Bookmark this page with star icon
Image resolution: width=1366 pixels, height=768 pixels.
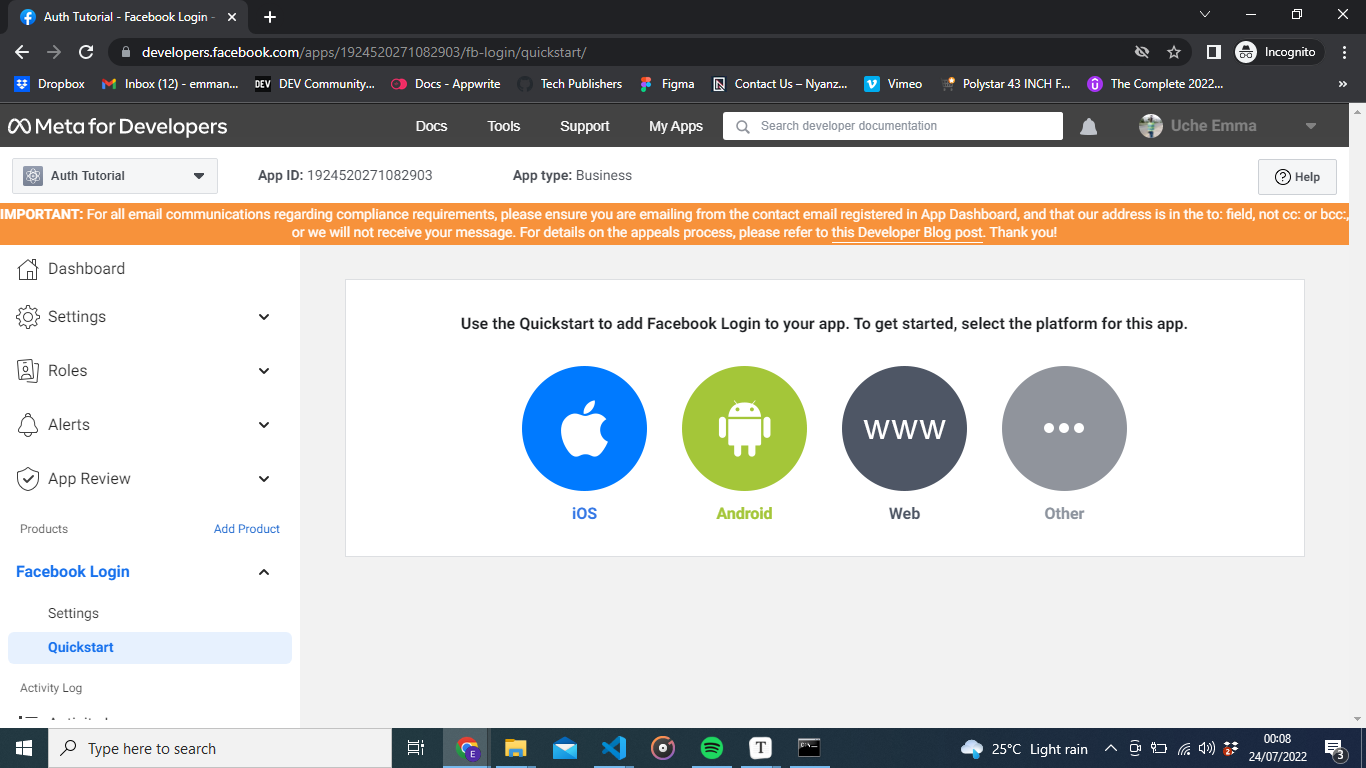[1174, 52]
